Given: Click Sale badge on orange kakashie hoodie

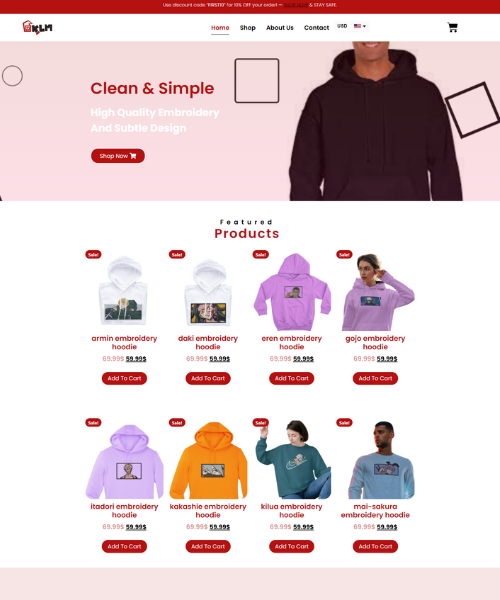Looking at the screenshot, I should click(177, 422).
